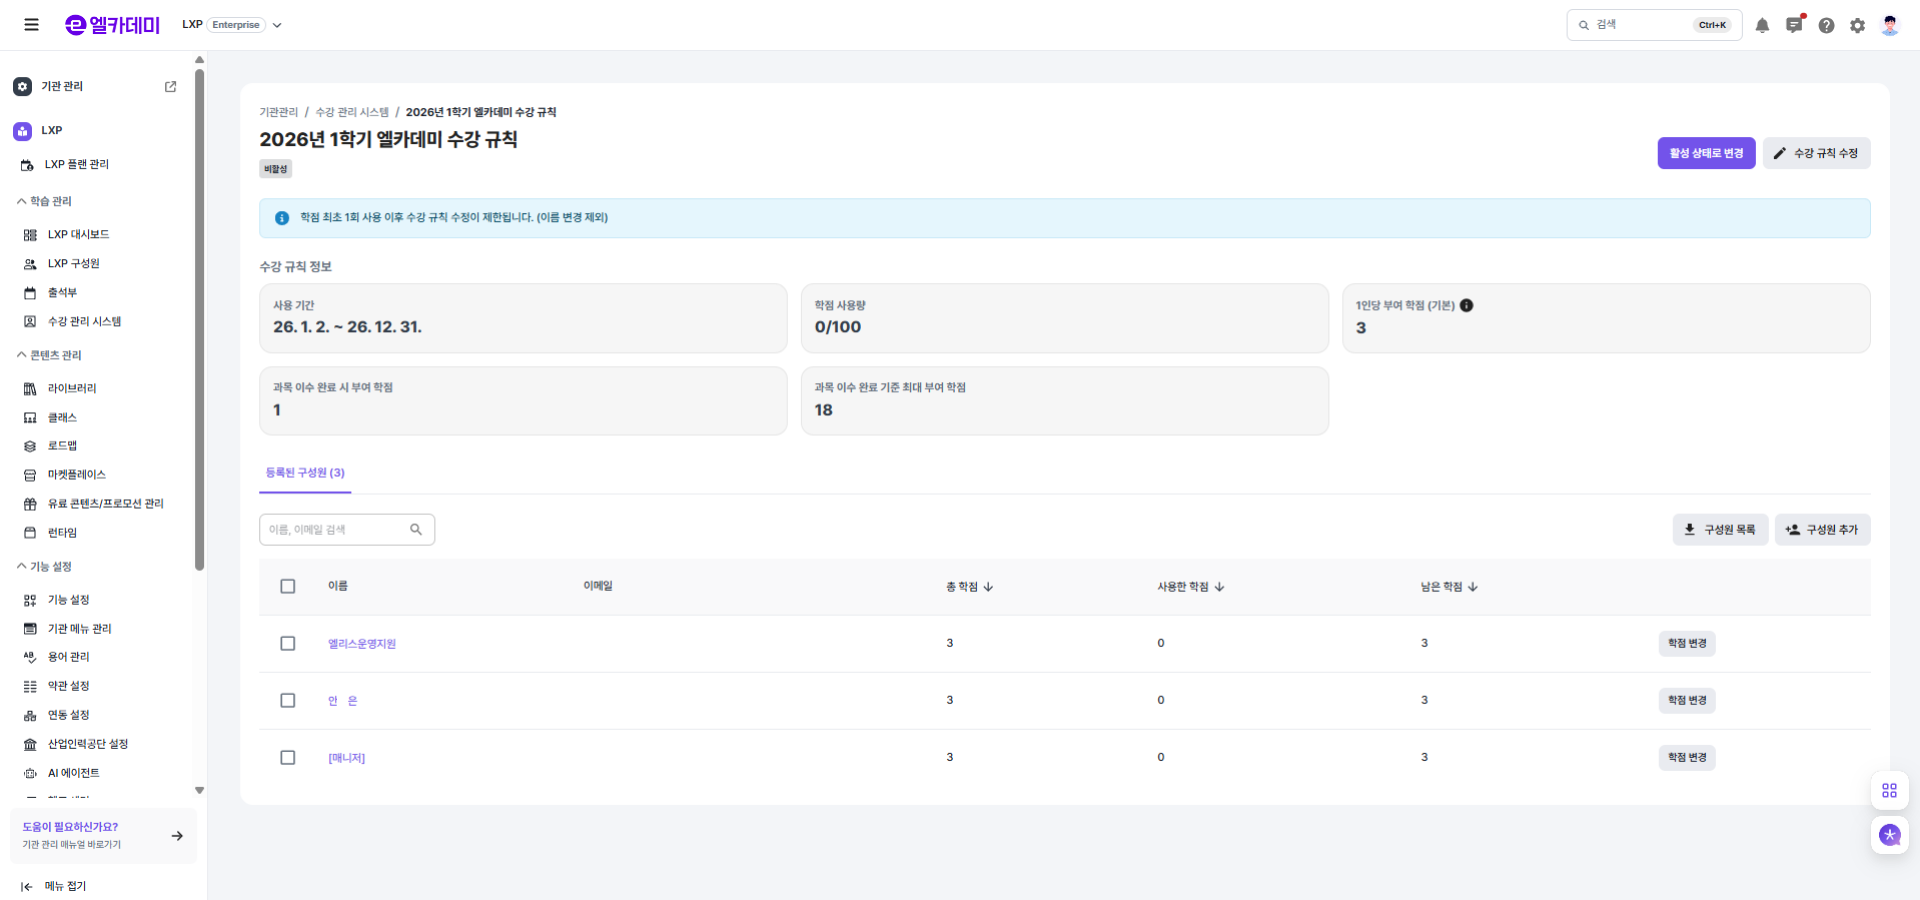Collapse the 콘텐츠 관리 sidebar section
The width and height of the screenshot is (1920, 900).
click(x=22, y=355)
